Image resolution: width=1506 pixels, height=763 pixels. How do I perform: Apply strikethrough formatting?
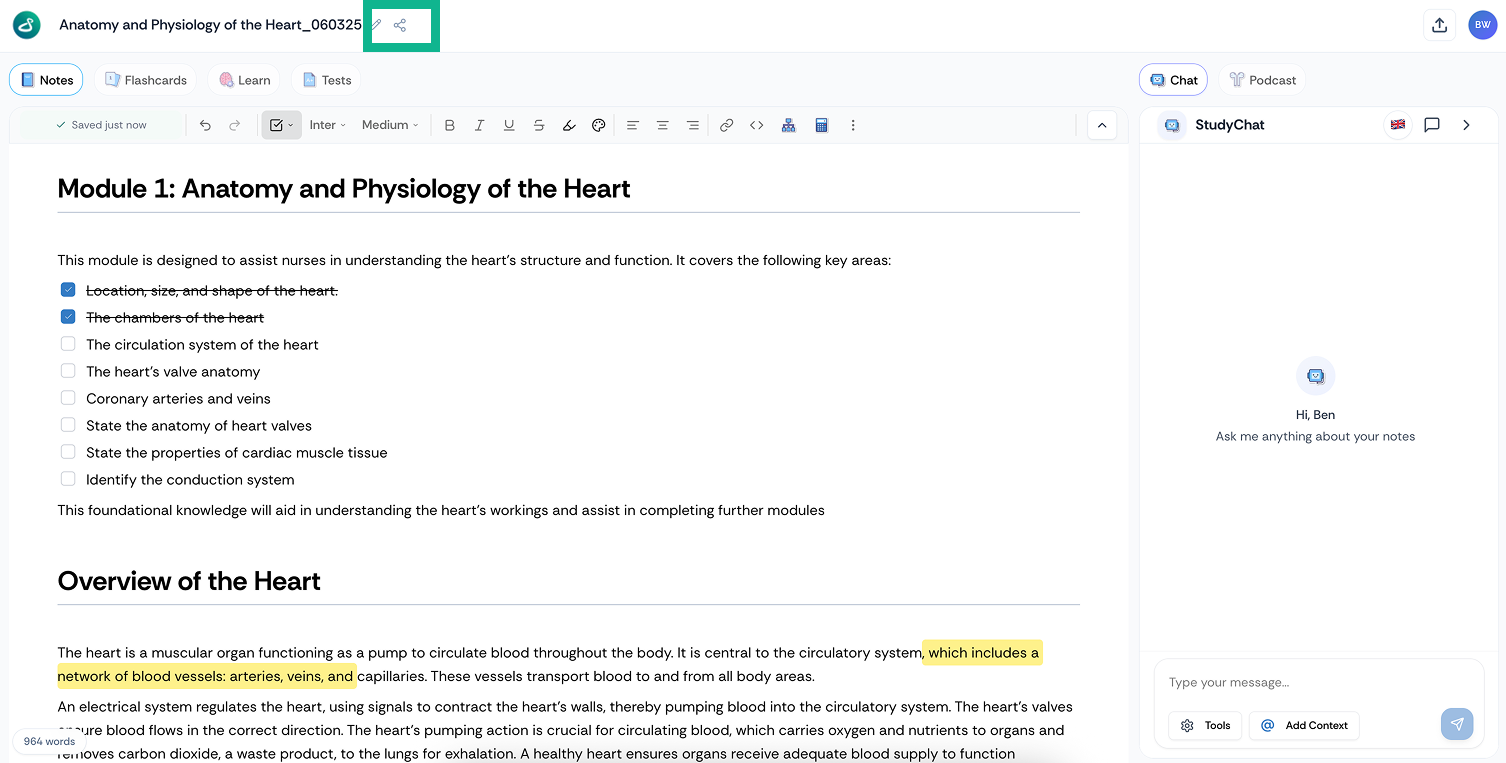pyautogui.click(x=539, y=125)
